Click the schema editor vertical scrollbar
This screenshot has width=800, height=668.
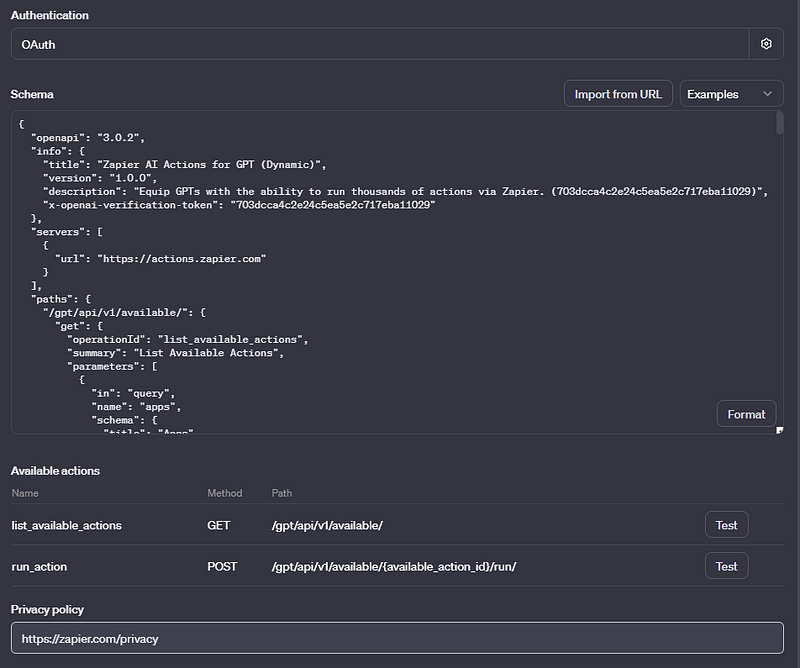point(779,124)
